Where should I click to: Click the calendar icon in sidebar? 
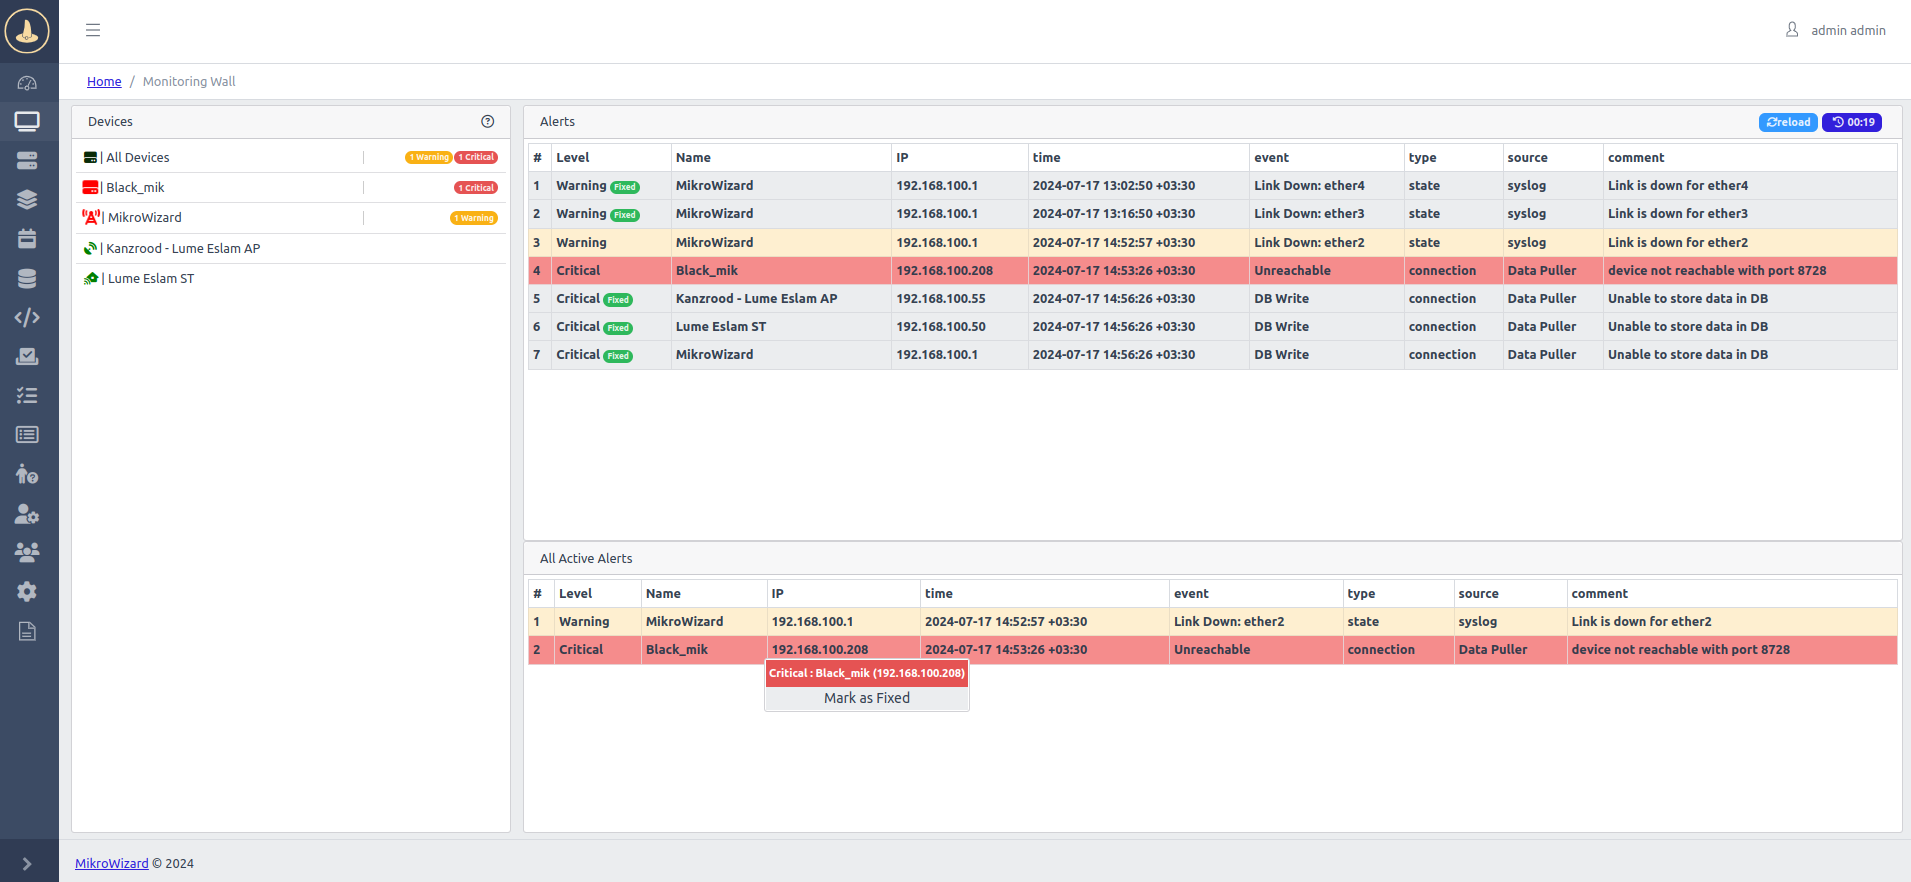pyautogui.click(x=27, y=239)
